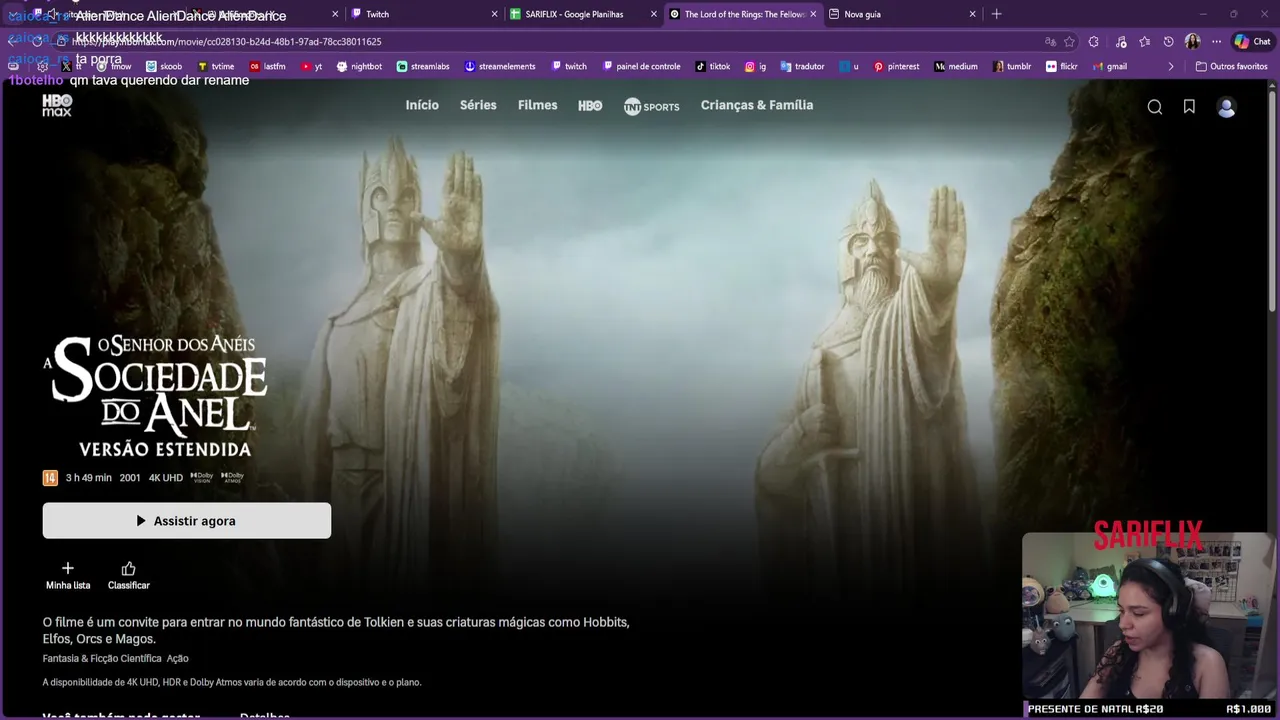Viewport: 1280px width, 720px height.
Task: Open the tvtime bookmark
Action: (216, 67)
